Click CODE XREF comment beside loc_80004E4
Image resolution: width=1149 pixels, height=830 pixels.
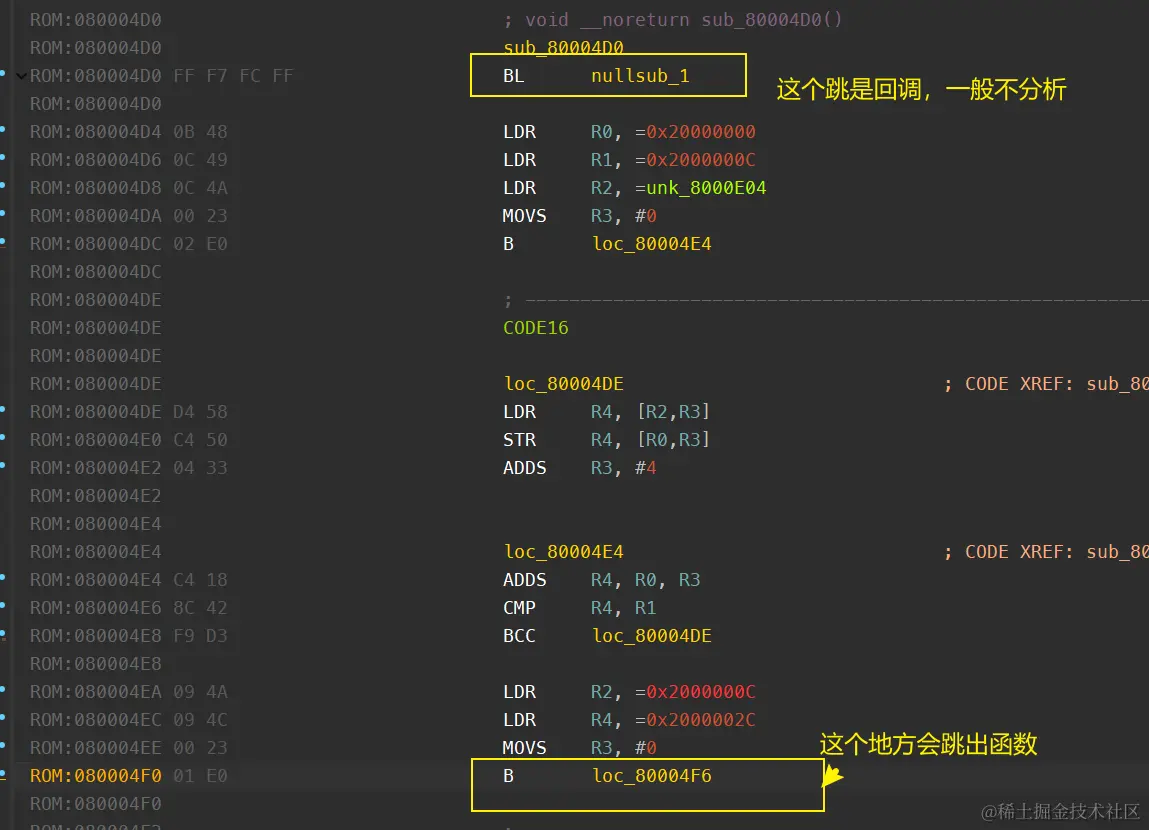point(1046,552)
